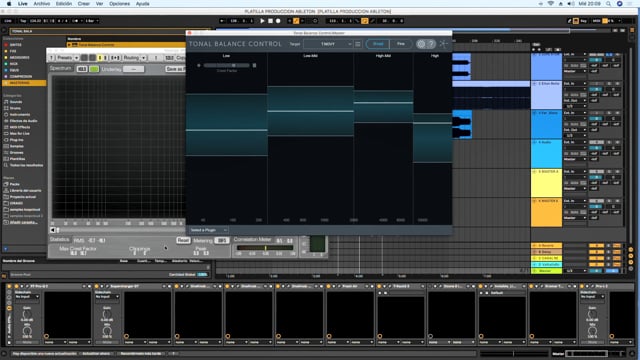Click the hide arrow below the spectrum display
Viewport: 640px width, 360px height.
(52, 230)
